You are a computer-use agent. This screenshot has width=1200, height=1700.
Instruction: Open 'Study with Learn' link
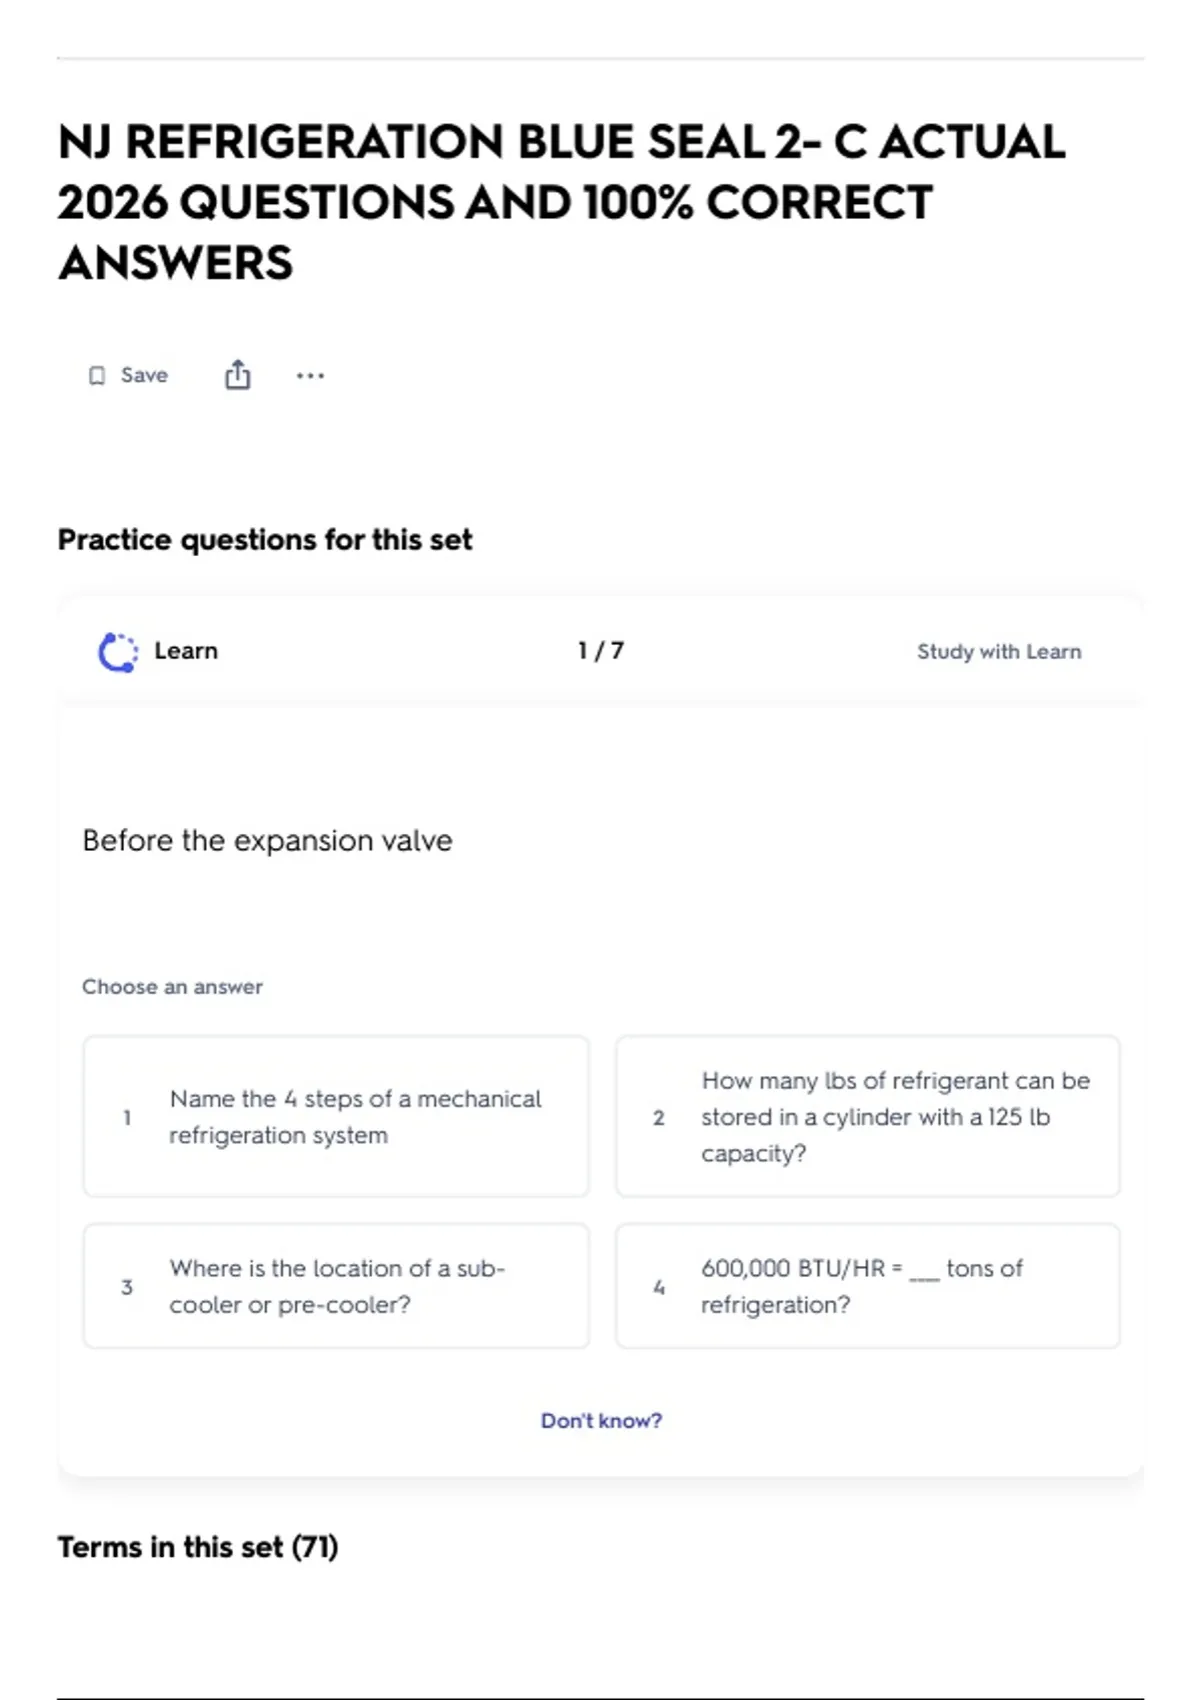pos(999,652)
